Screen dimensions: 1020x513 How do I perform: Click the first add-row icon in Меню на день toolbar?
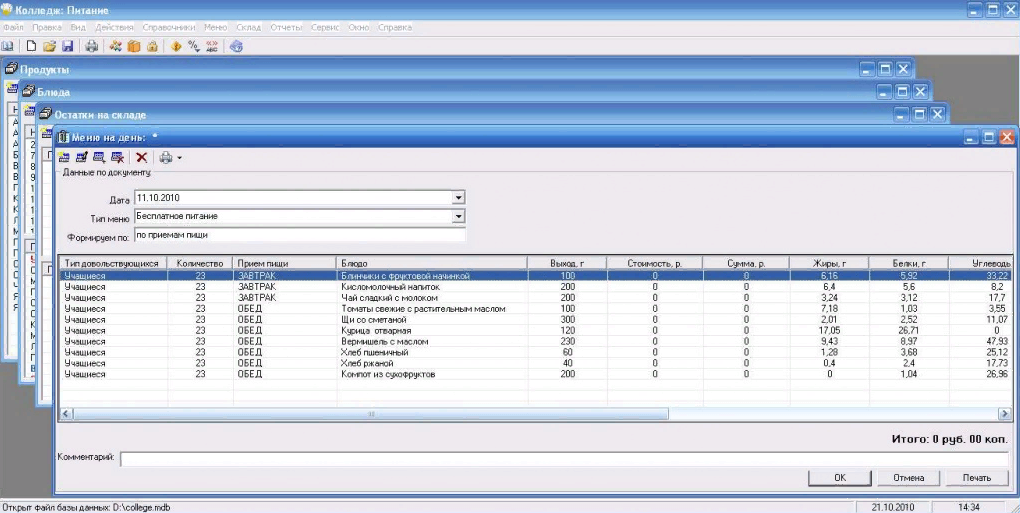pos(65,157)
